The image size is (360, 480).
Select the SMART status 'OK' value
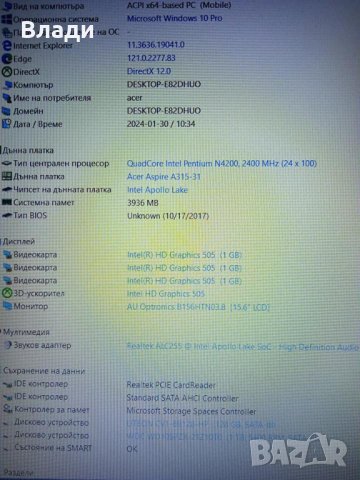(132, 449)
